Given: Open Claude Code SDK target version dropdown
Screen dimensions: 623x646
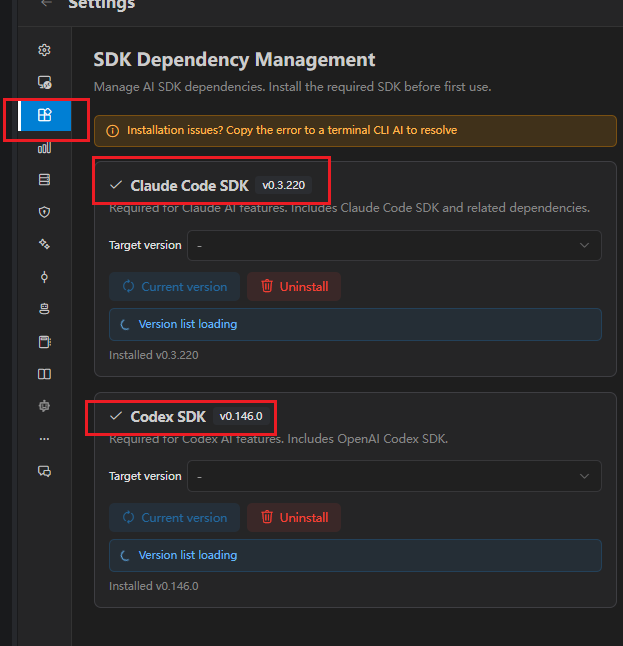Looking at the screenshot, I should pos(394,246).
